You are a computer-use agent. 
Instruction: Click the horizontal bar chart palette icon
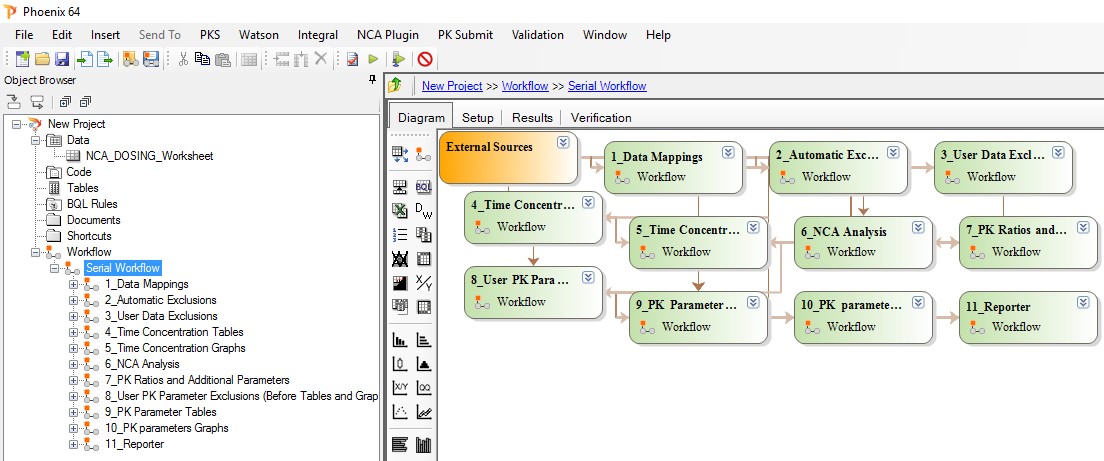[x=424, y=341]
